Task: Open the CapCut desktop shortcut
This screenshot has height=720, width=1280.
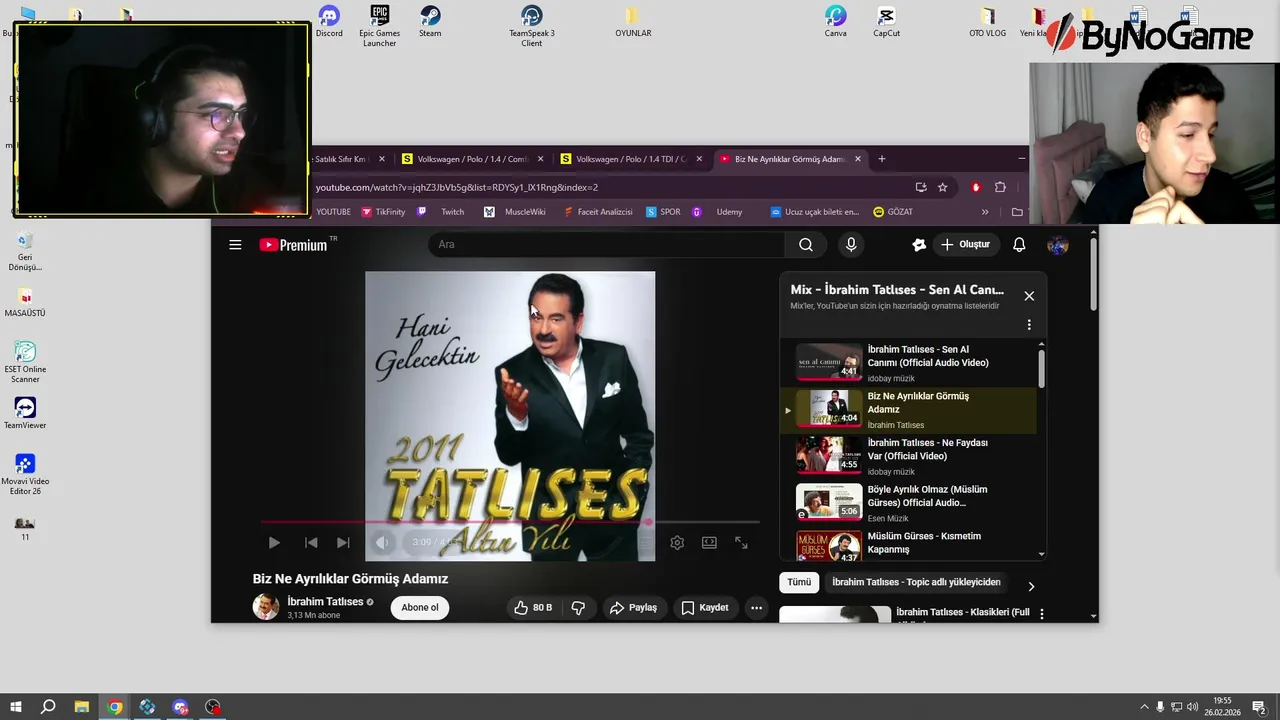Action: (x=886, y=21)
